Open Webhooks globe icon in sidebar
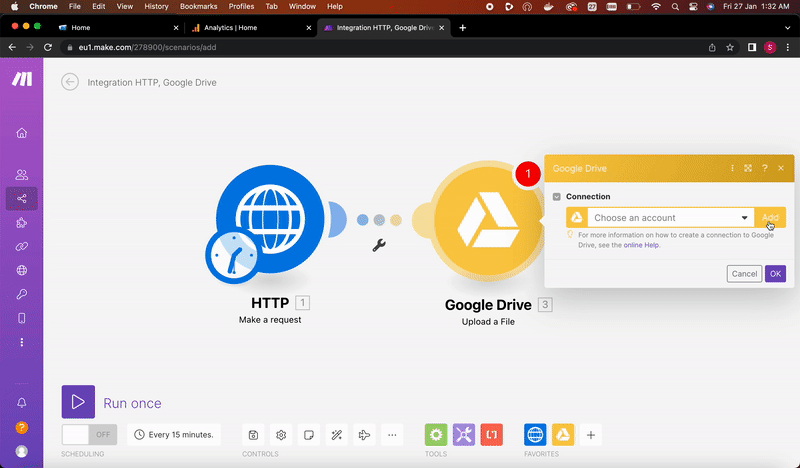The width and height of the screenshot is (800, 468). coord(21,270)
